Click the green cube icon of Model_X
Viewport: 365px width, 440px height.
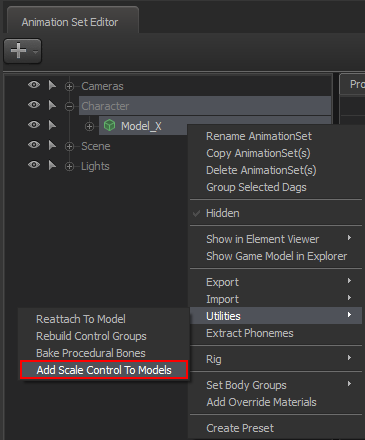coord(109,126)
